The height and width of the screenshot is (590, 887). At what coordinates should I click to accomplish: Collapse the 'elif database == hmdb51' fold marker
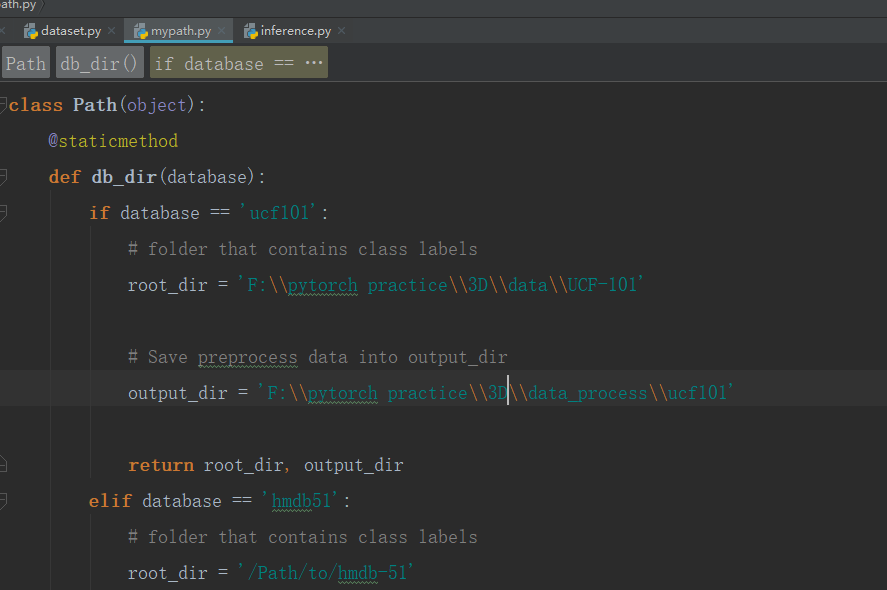pyautogui.click(x=3, y=500)
